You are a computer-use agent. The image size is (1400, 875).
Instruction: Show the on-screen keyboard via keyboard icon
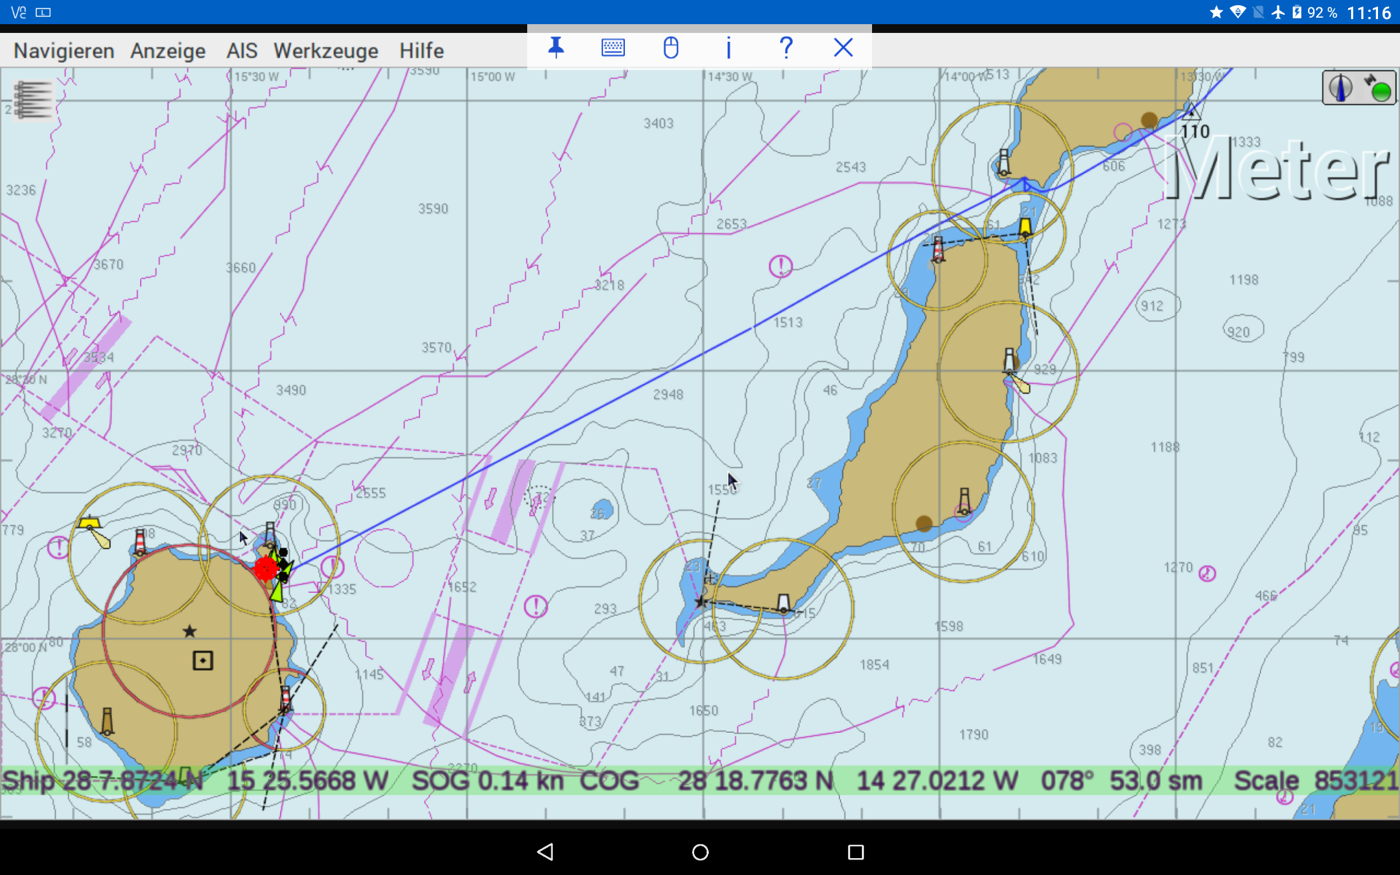[613, 47]
